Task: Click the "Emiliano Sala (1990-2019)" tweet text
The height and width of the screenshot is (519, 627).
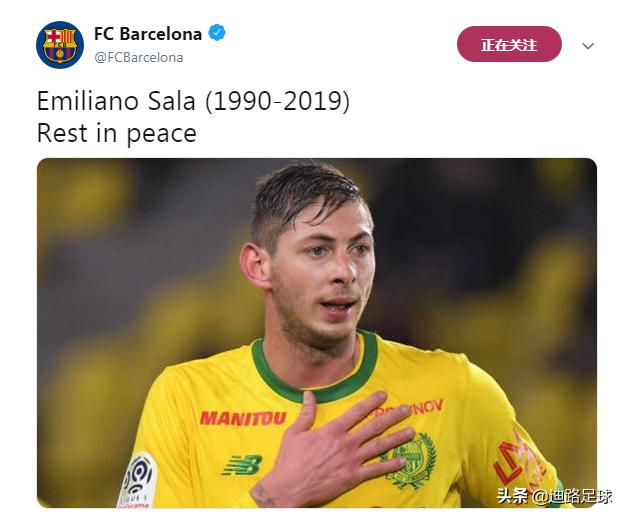Action: [x=193, y=102]
